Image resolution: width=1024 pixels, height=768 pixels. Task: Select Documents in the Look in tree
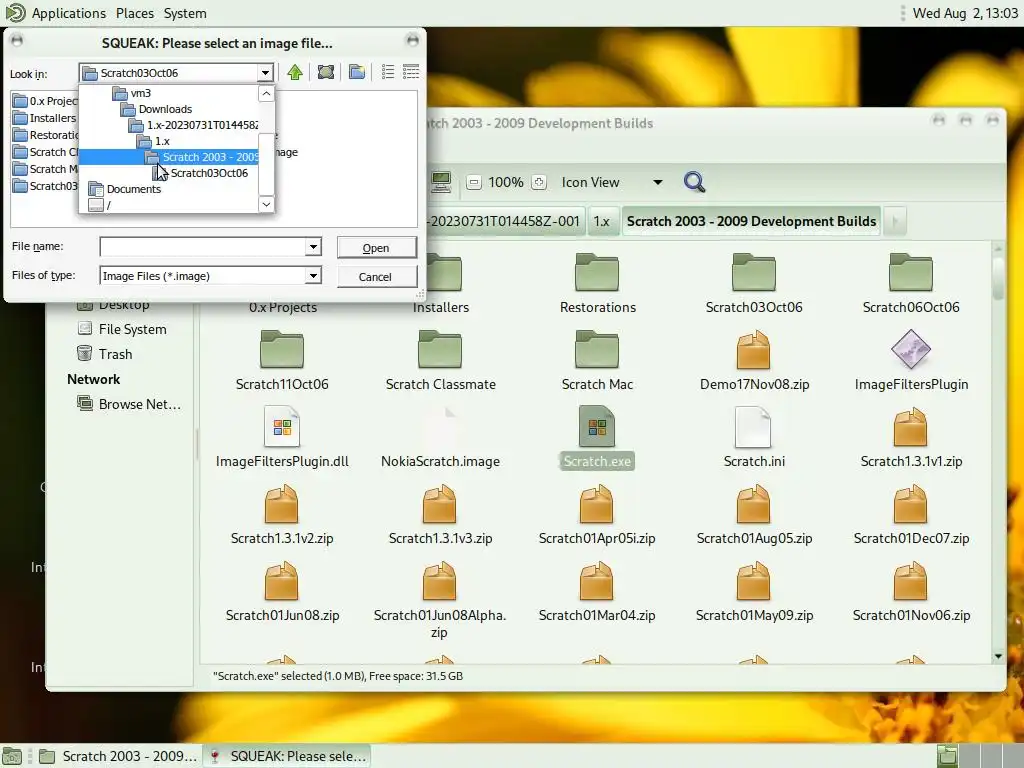coord(133,189)
